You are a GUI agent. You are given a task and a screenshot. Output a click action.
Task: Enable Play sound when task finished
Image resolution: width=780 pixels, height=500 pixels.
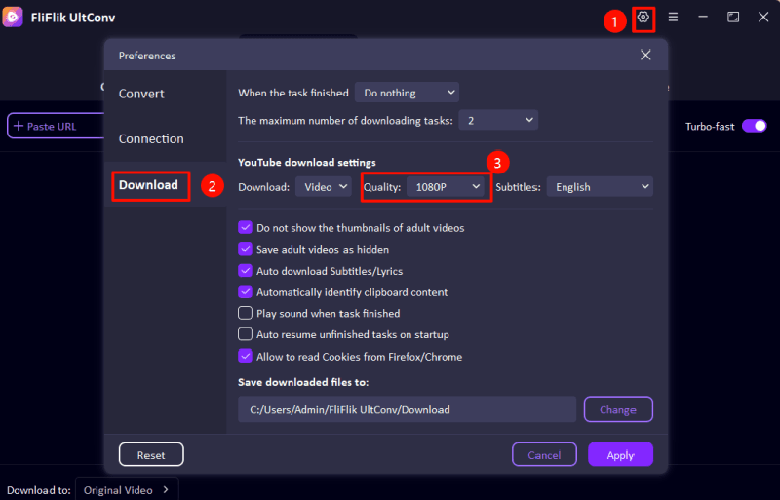pyautogui.click(x=245, y=313)
